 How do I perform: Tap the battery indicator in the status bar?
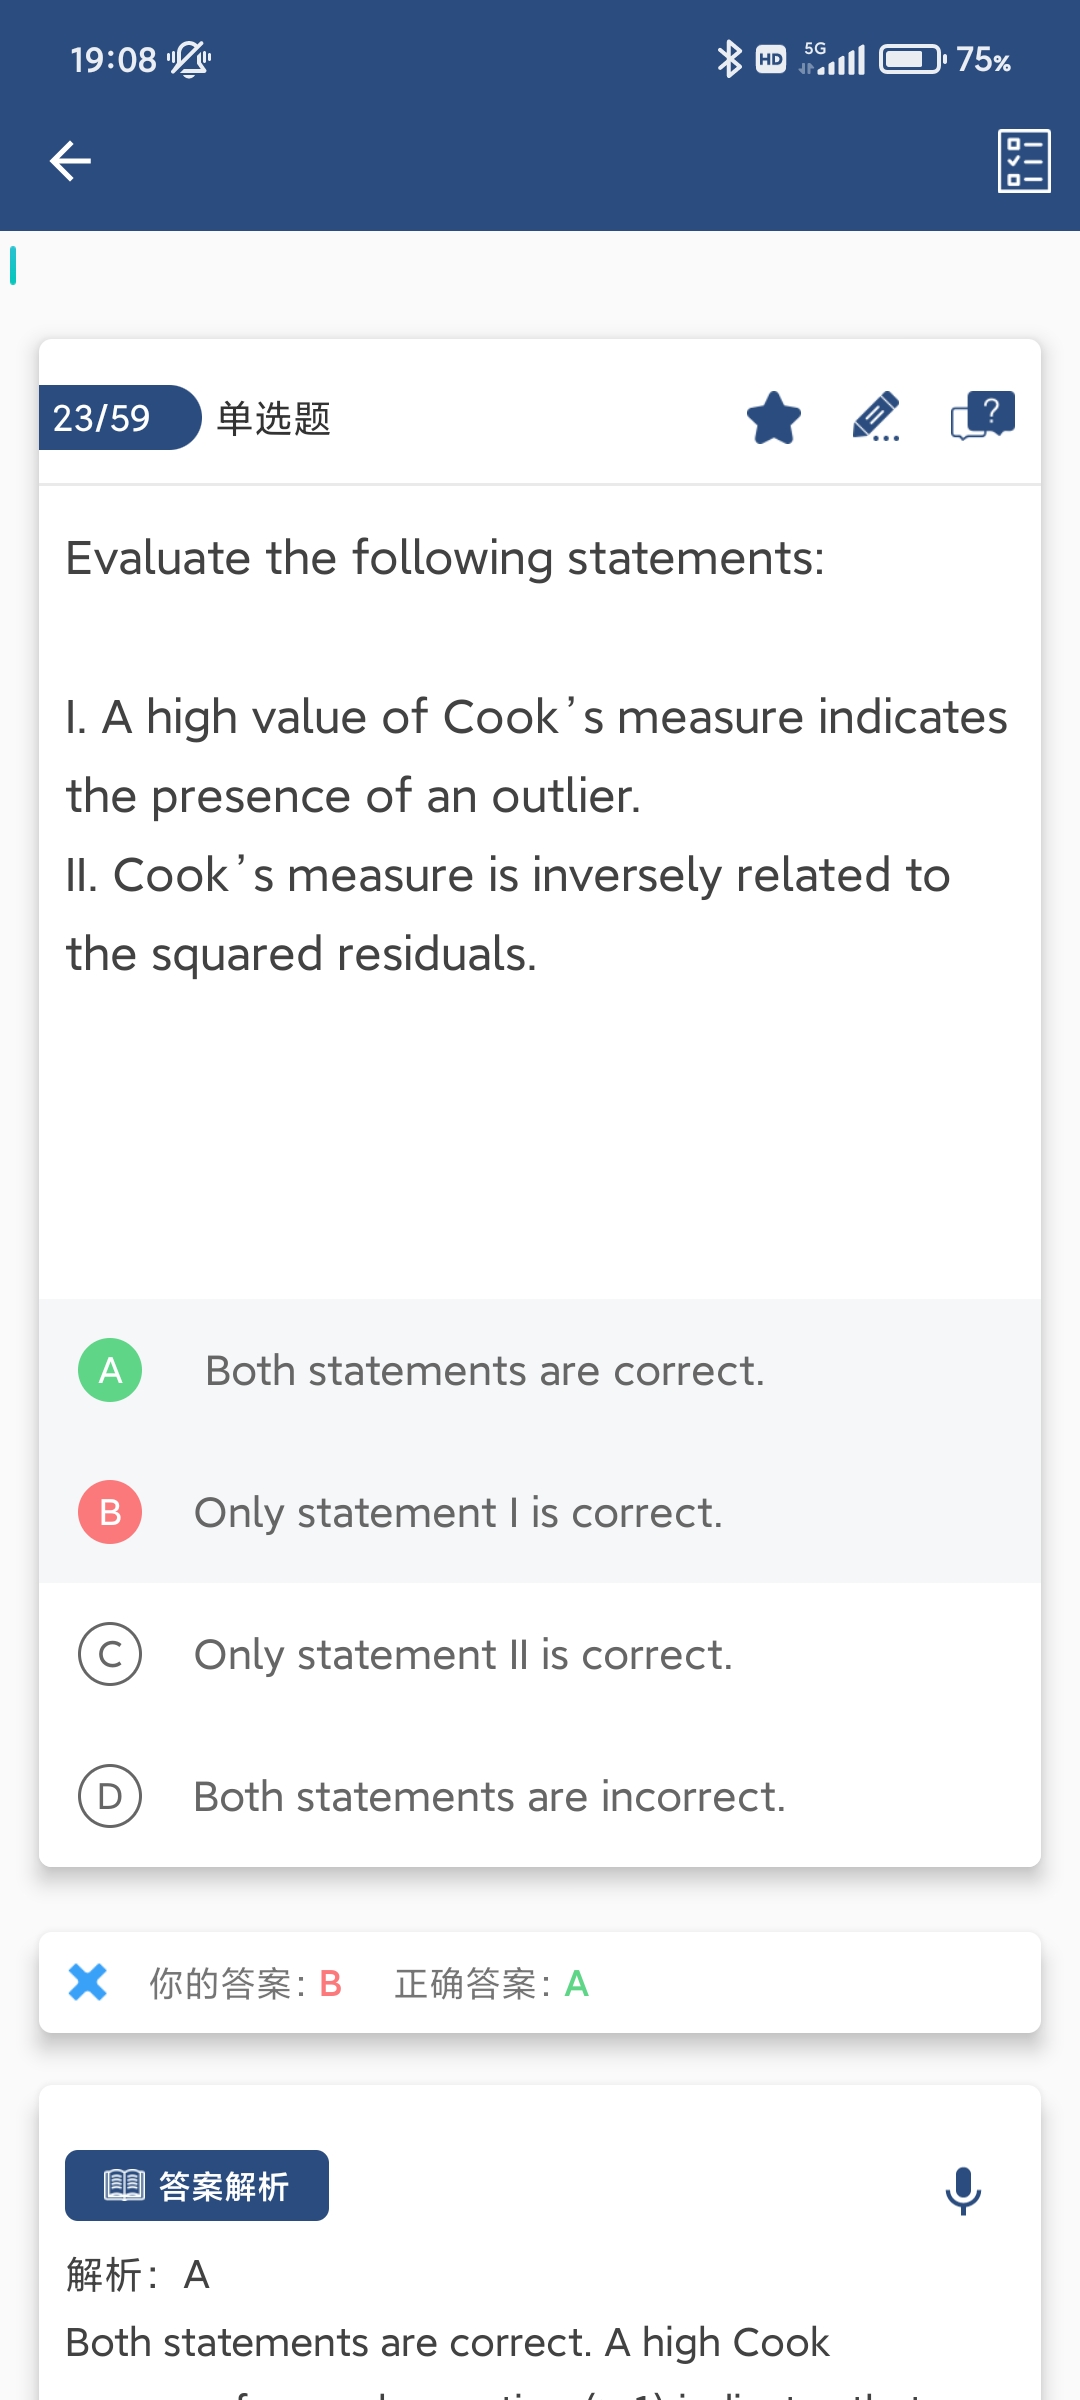911,60
